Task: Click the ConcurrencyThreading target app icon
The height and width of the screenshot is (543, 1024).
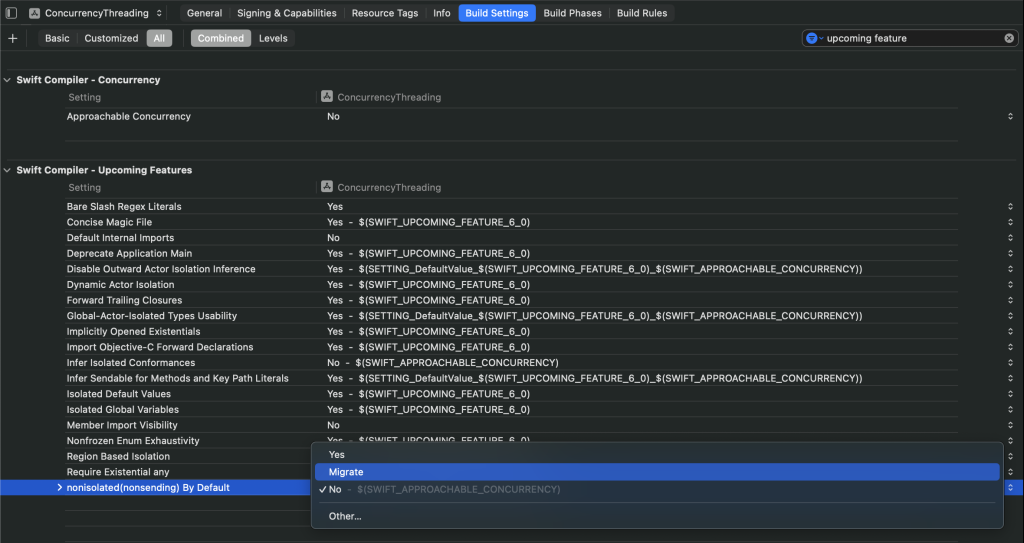Action: (35, 13)
